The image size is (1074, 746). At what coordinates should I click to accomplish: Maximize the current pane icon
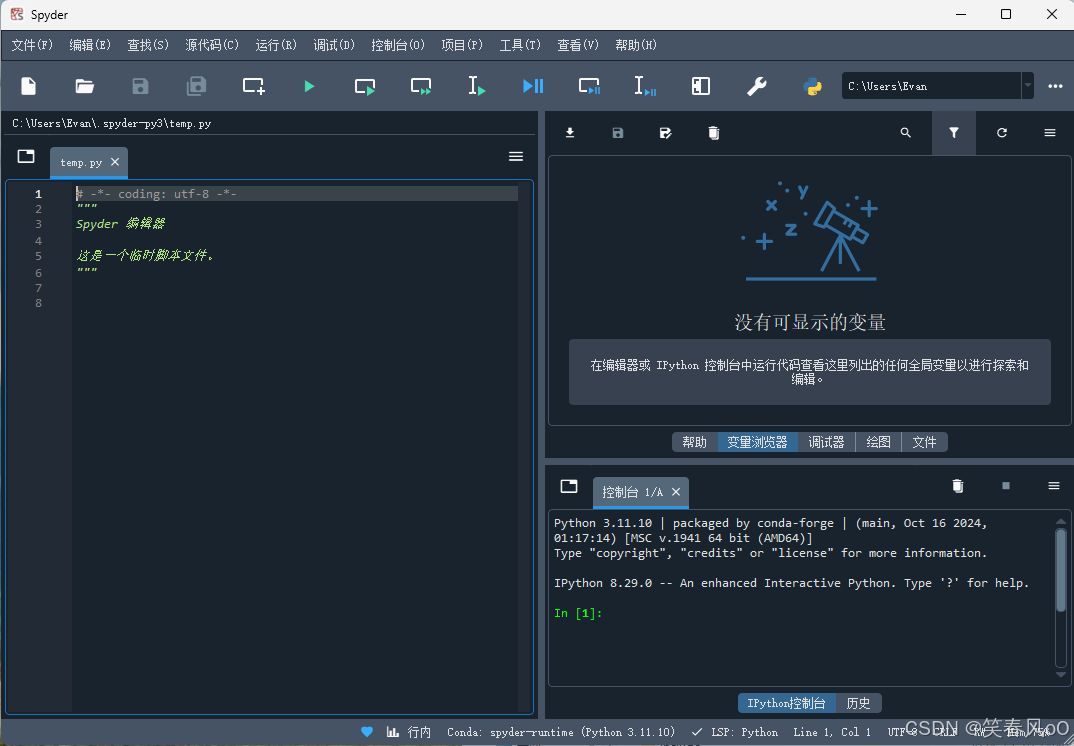tap(701, 86)
